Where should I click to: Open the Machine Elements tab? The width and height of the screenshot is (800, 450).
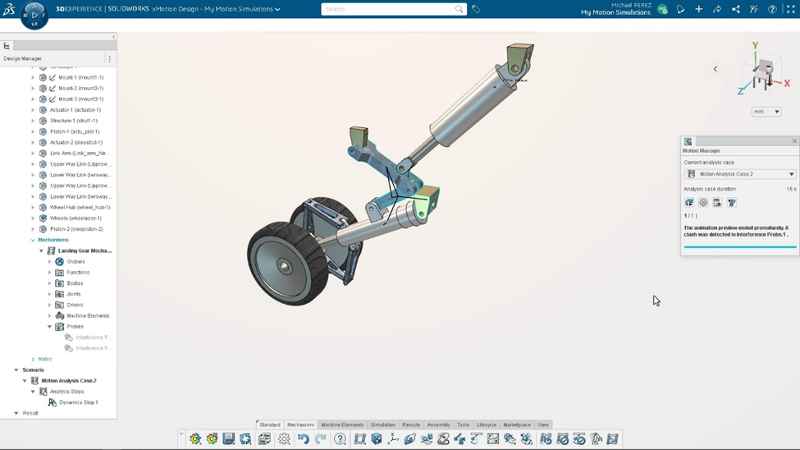(342, 425)
